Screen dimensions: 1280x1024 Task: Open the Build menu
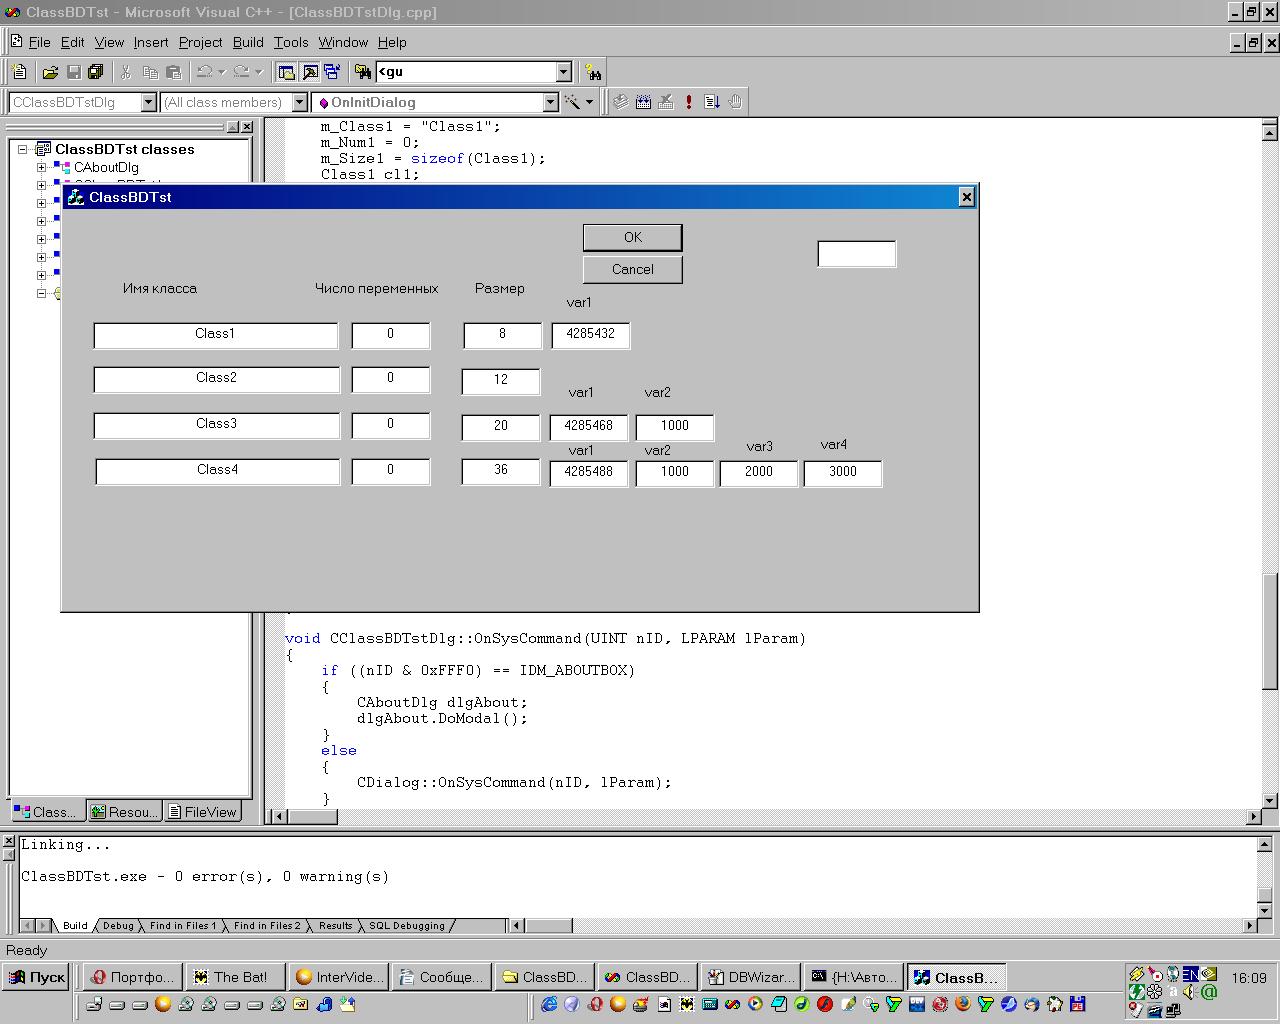pos(248,42)
